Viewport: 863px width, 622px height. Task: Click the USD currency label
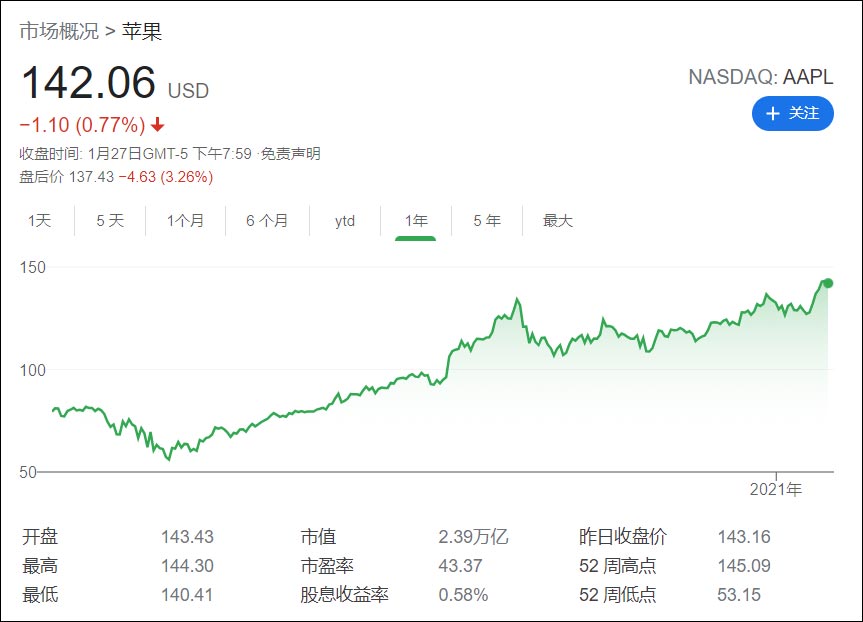188,91
